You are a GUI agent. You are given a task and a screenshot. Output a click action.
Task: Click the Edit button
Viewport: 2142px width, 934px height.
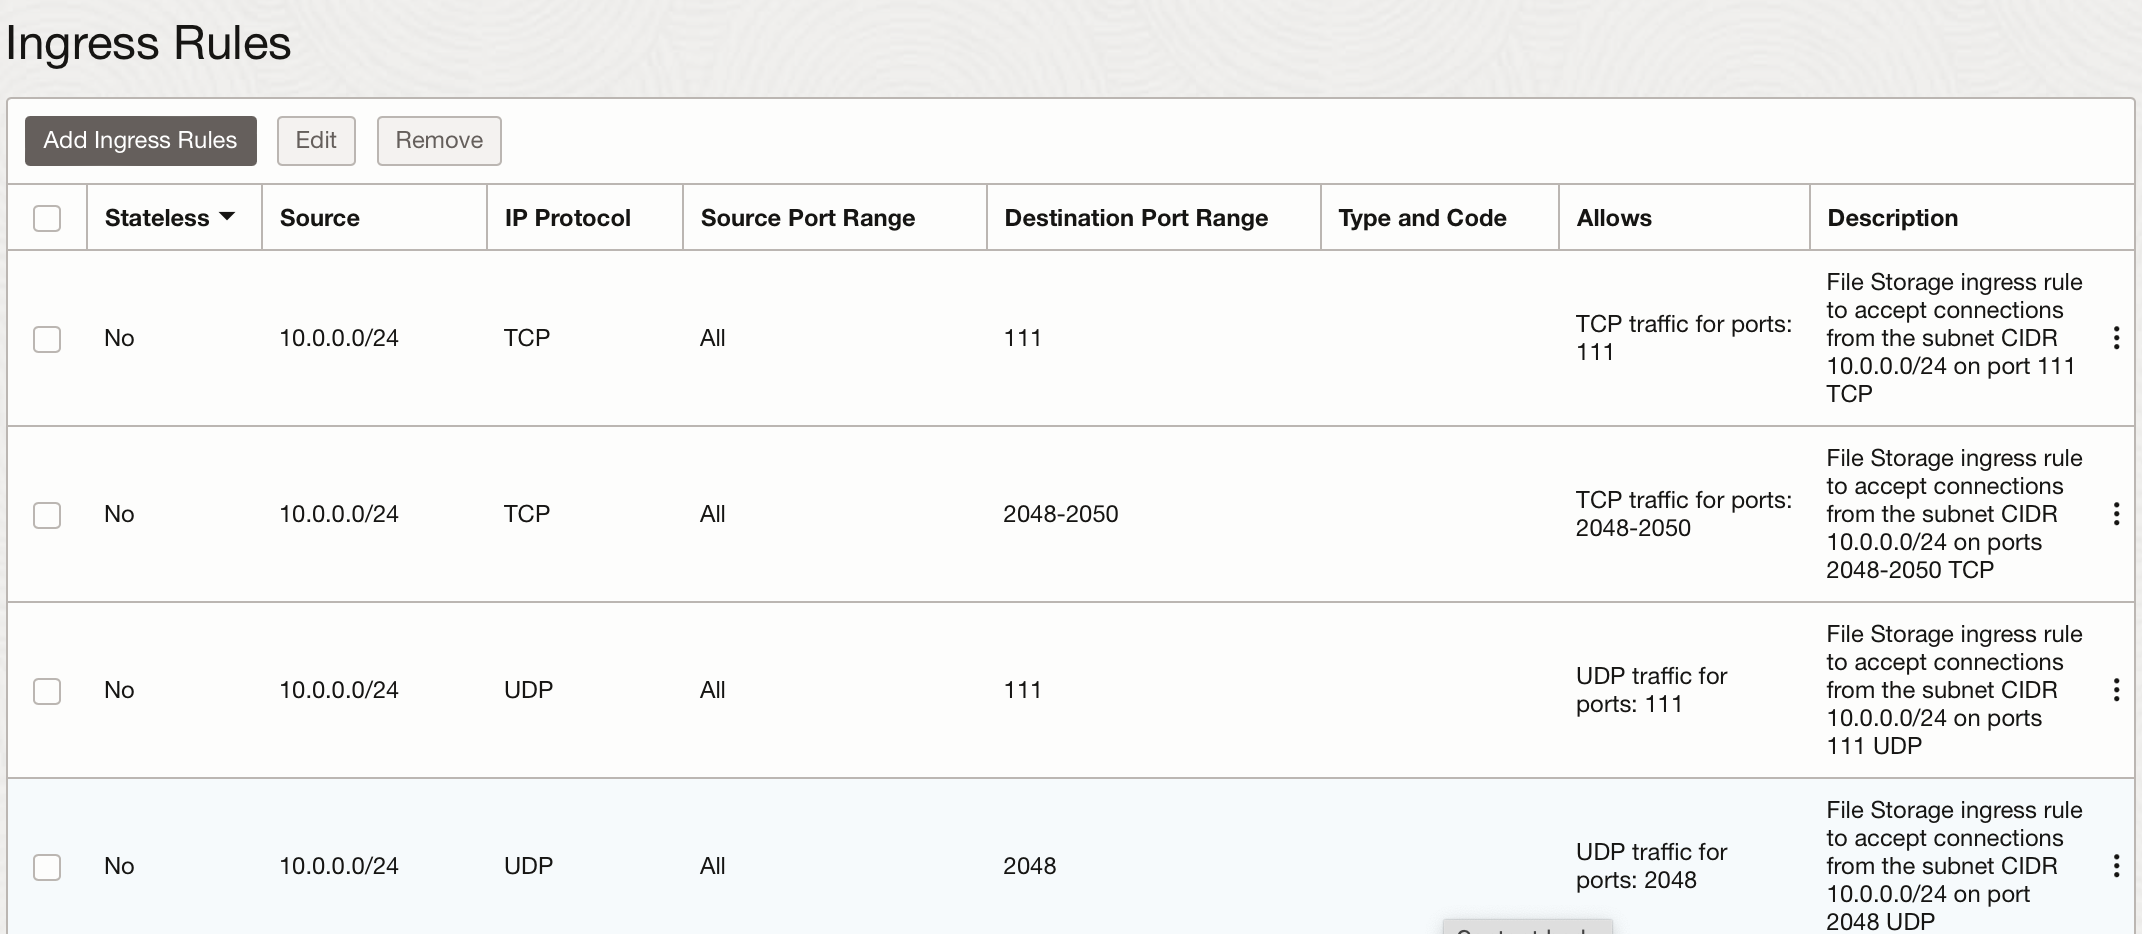click(316, 140)
